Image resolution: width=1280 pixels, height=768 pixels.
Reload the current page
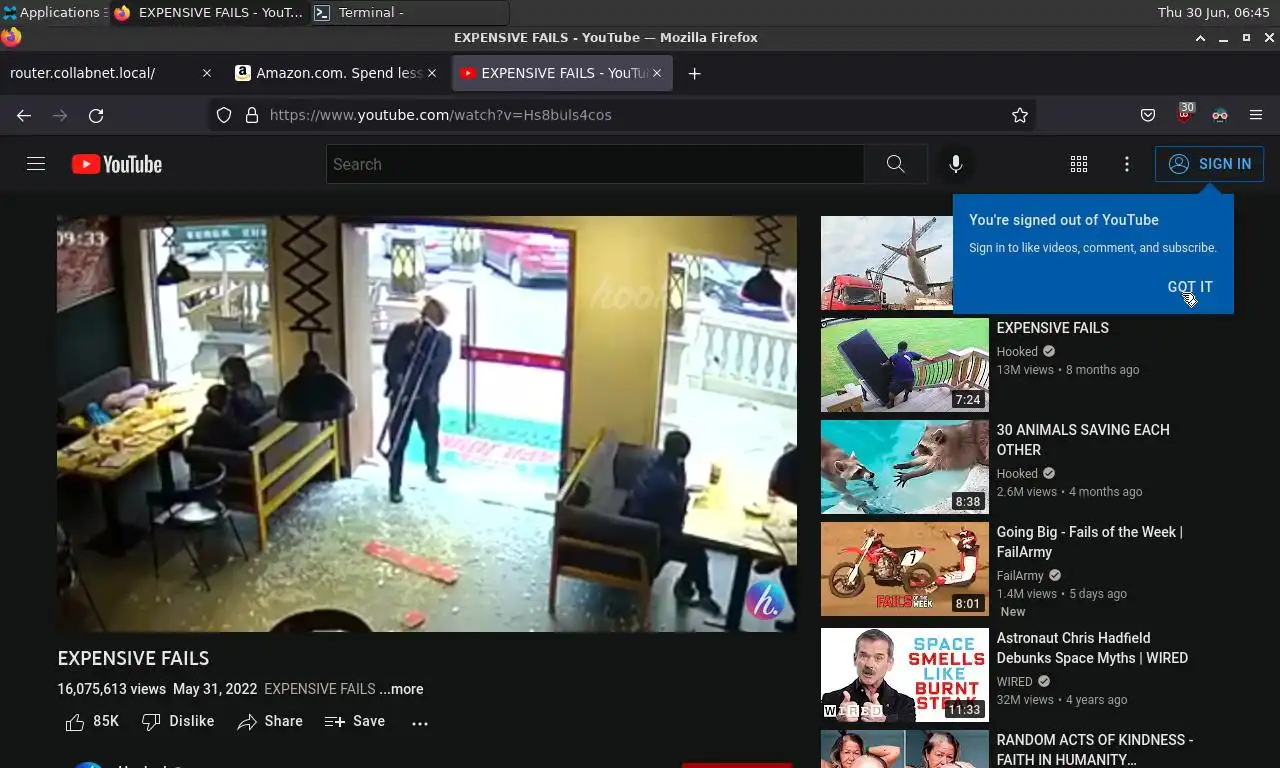96,115
